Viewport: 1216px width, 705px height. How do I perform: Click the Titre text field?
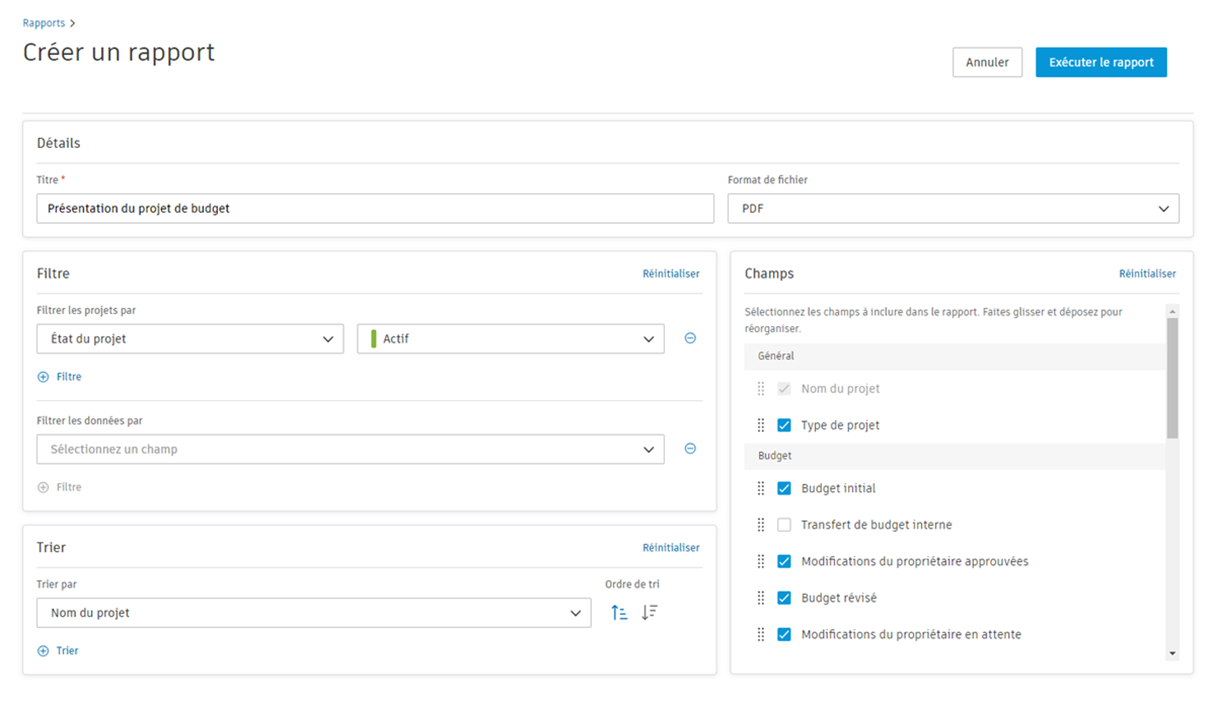click(375, 209)
